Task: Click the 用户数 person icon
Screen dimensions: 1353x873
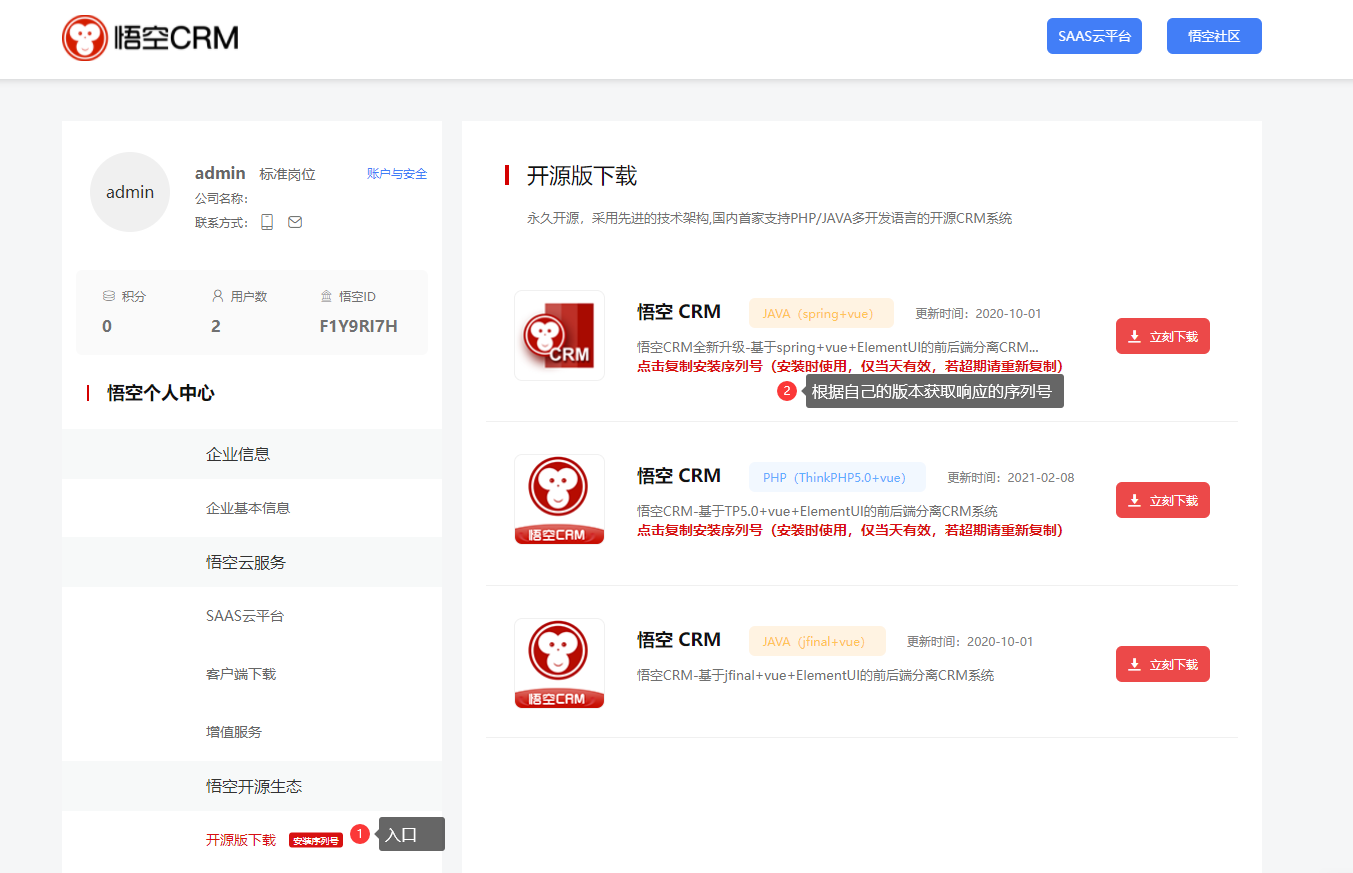Action: click(218, 296)
